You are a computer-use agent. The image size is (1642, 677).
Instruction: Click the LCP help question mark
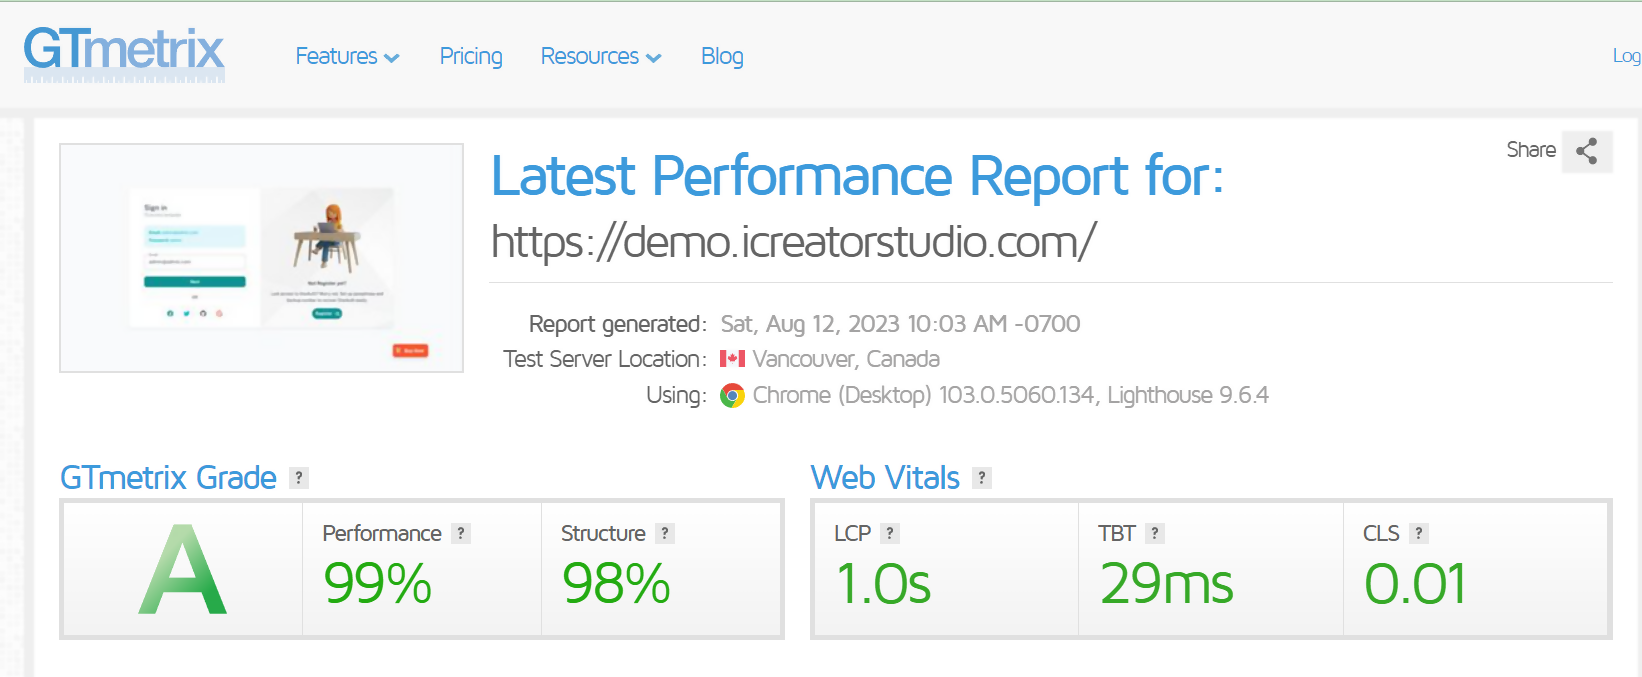pos(890,534)
